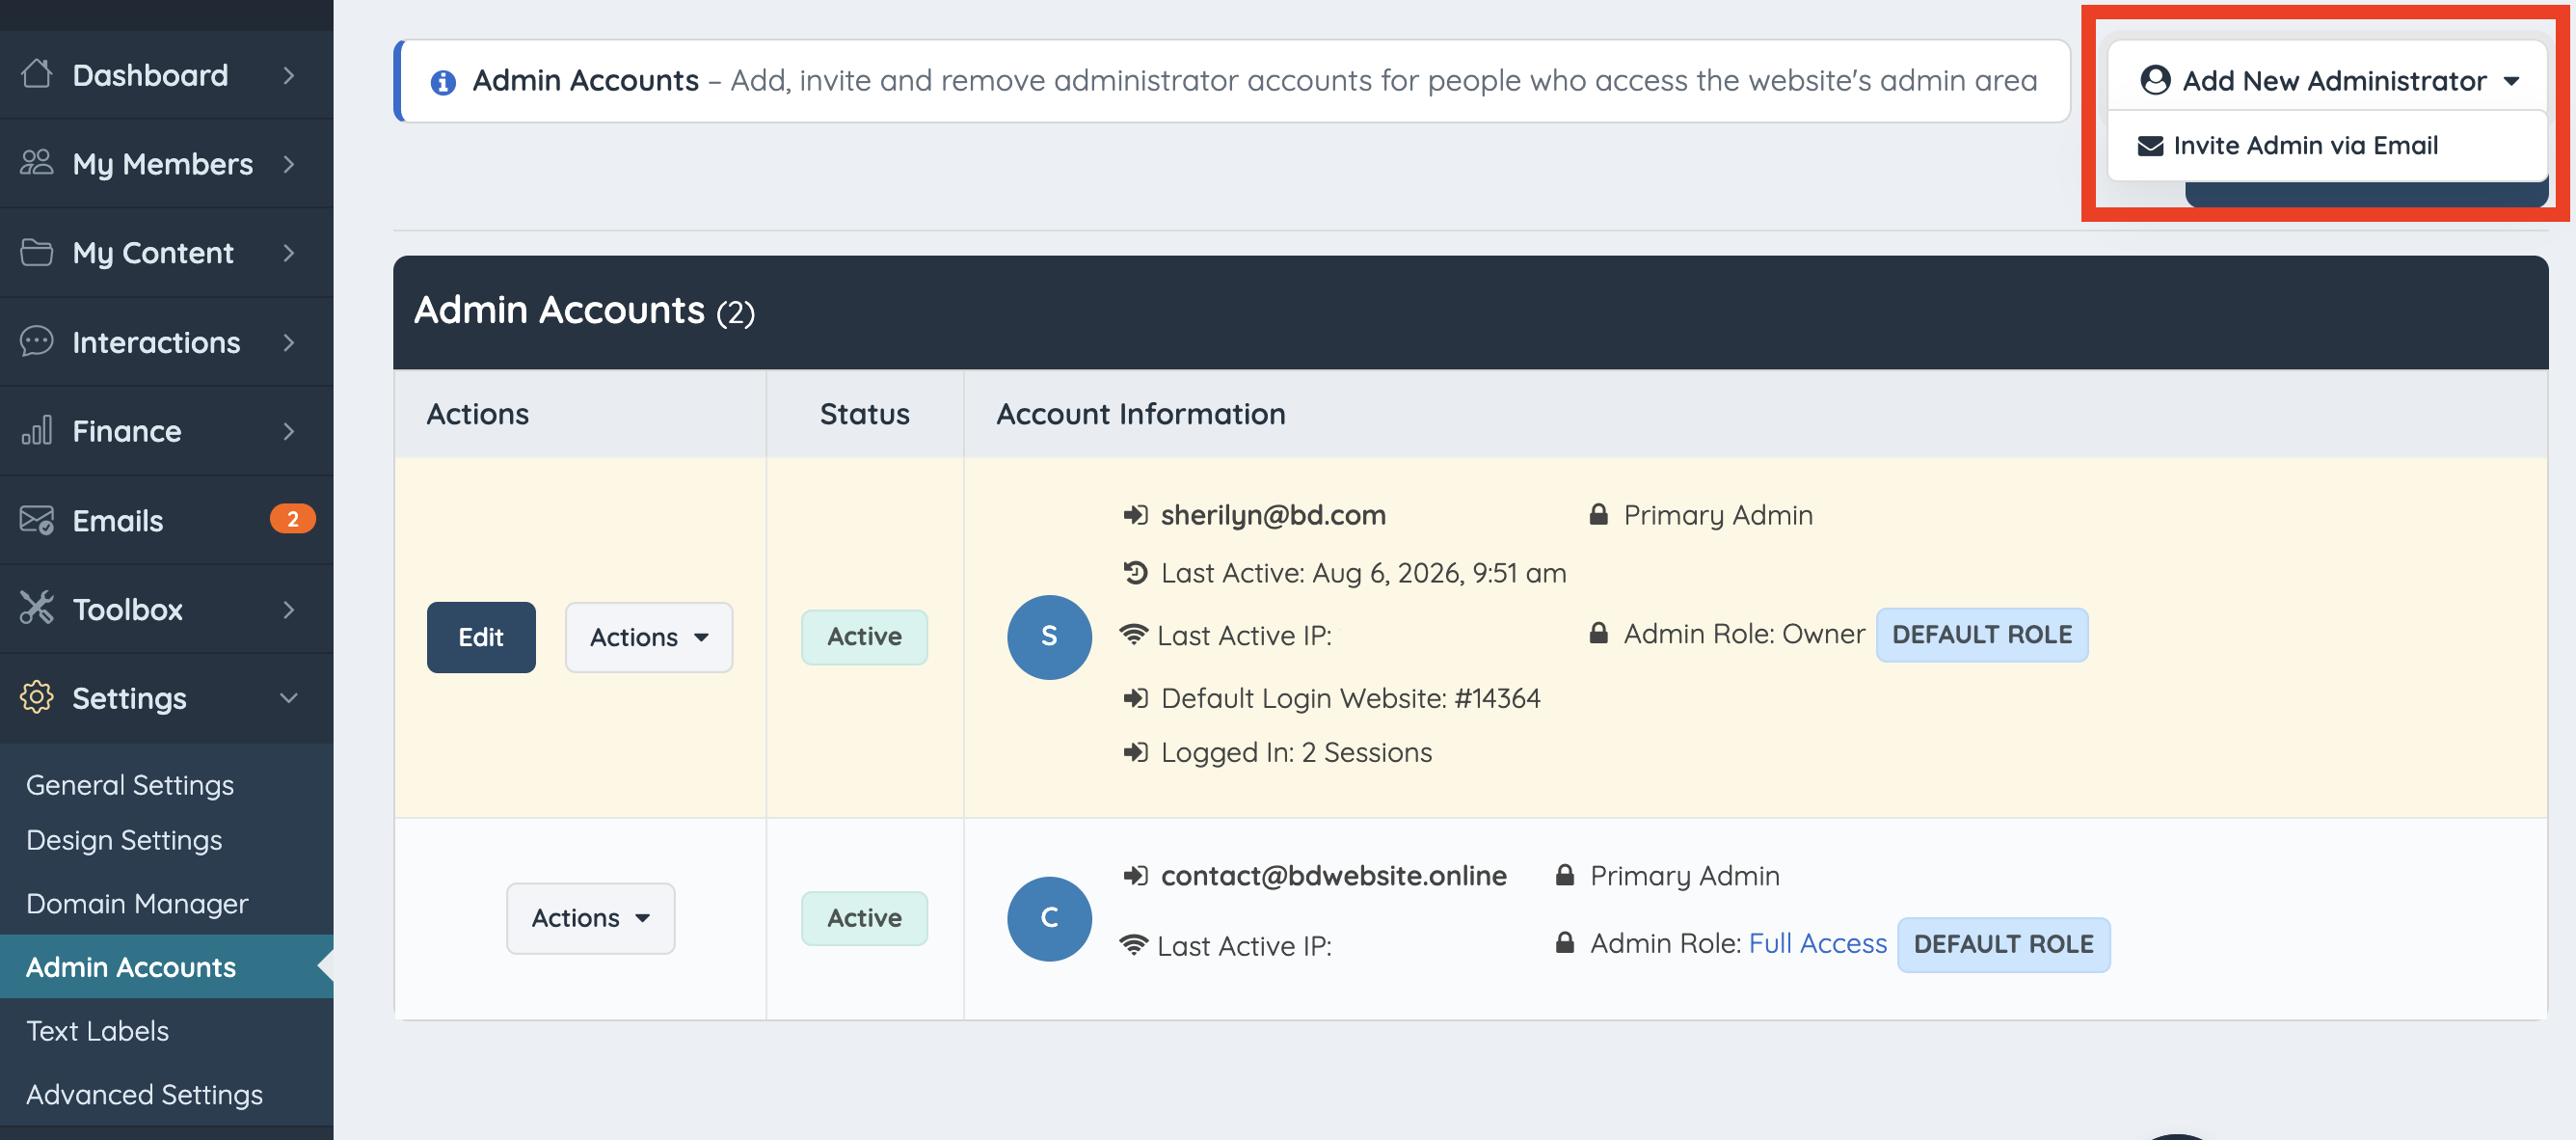Open General Settings

tap(130, 785)
